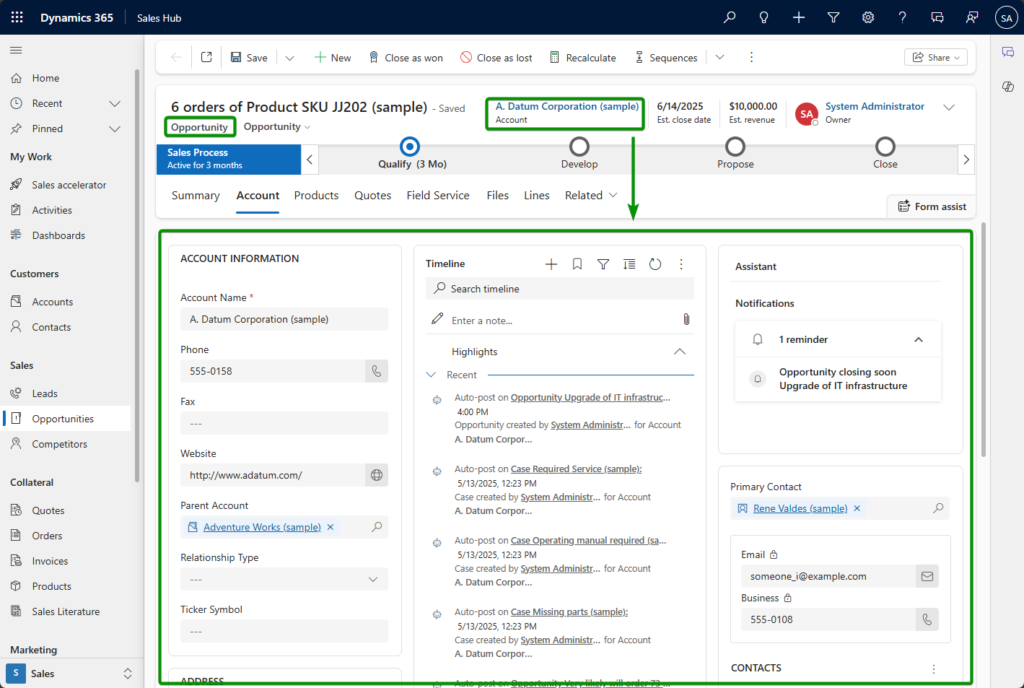
Task: Open the Dynamics 365 app launcher waffle
Action: tap(17, 18)
